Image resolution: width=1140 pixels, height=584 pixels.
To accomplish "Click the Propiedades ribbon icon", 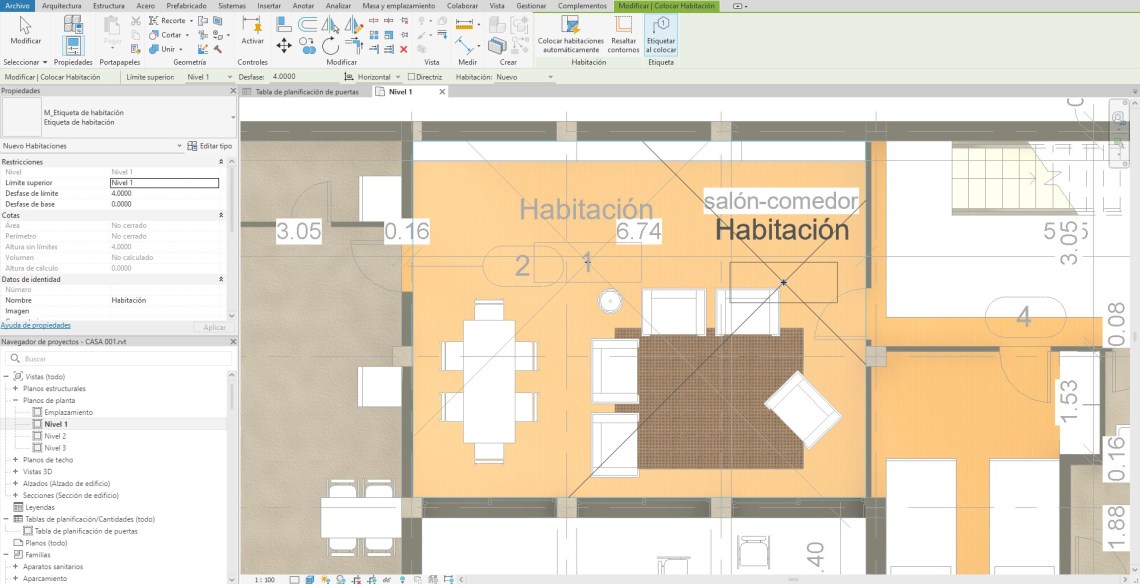I will (73, 35).
